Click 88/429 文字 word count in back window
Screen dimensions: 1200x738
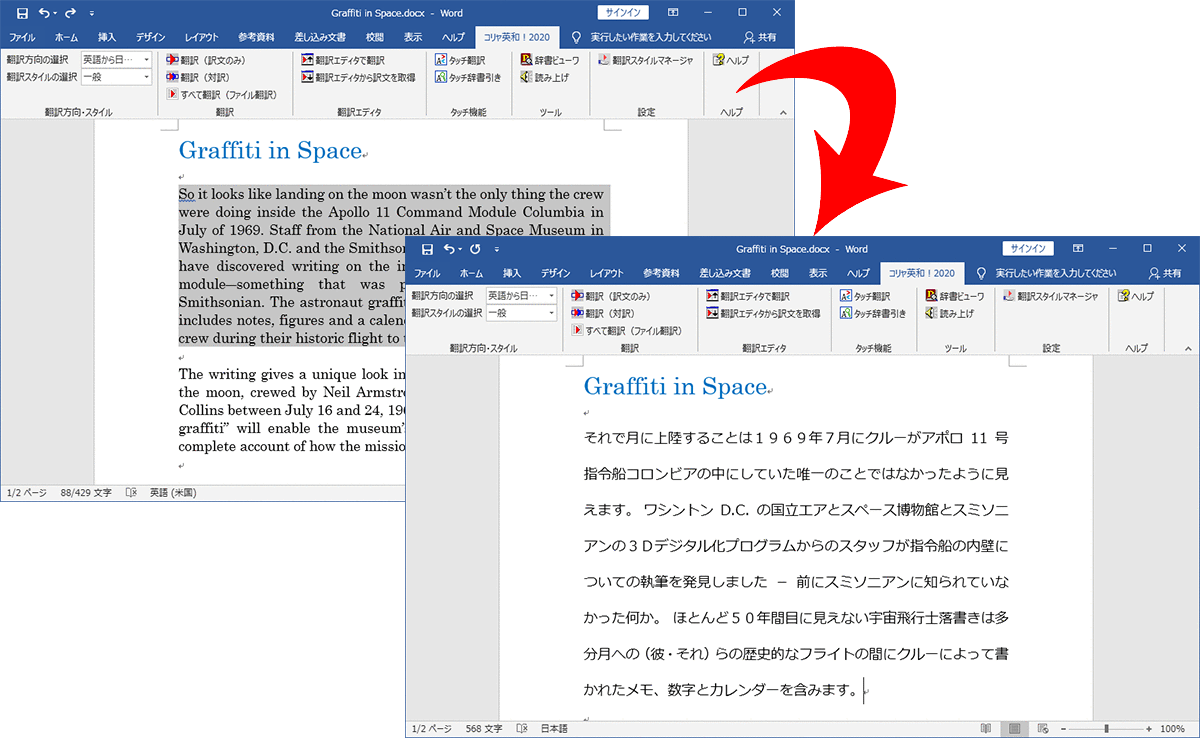pos(86,493)
